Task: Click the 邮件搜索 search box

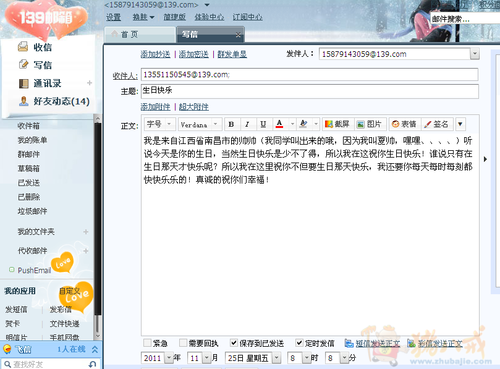Action: tap(465, 19)
